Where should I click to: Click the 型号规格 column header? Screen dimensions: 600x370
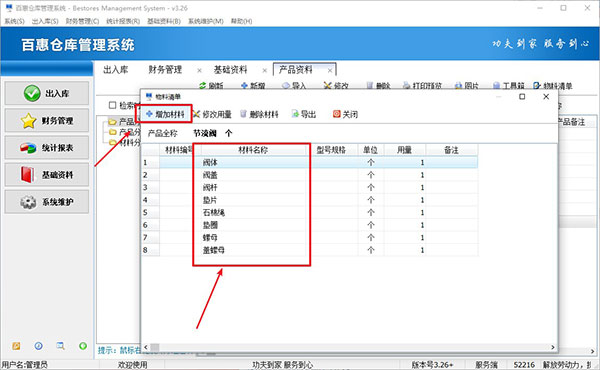(x=331, y=150)
